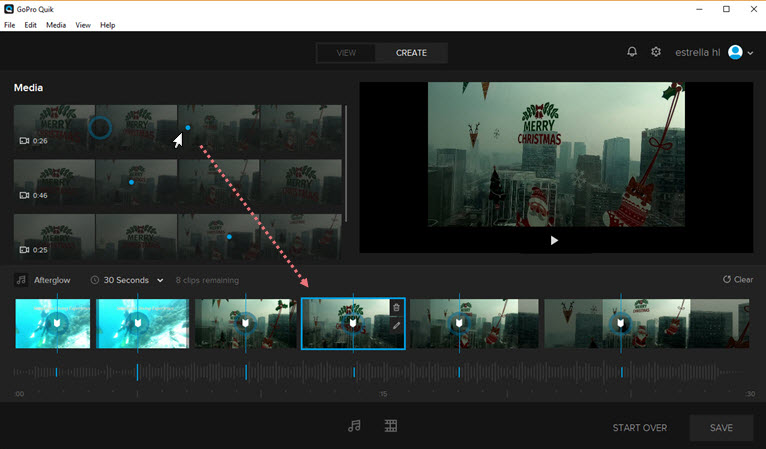Click START OVER
Image resolution: width=766 pixels, height=449 pixels.
point(640,428)
